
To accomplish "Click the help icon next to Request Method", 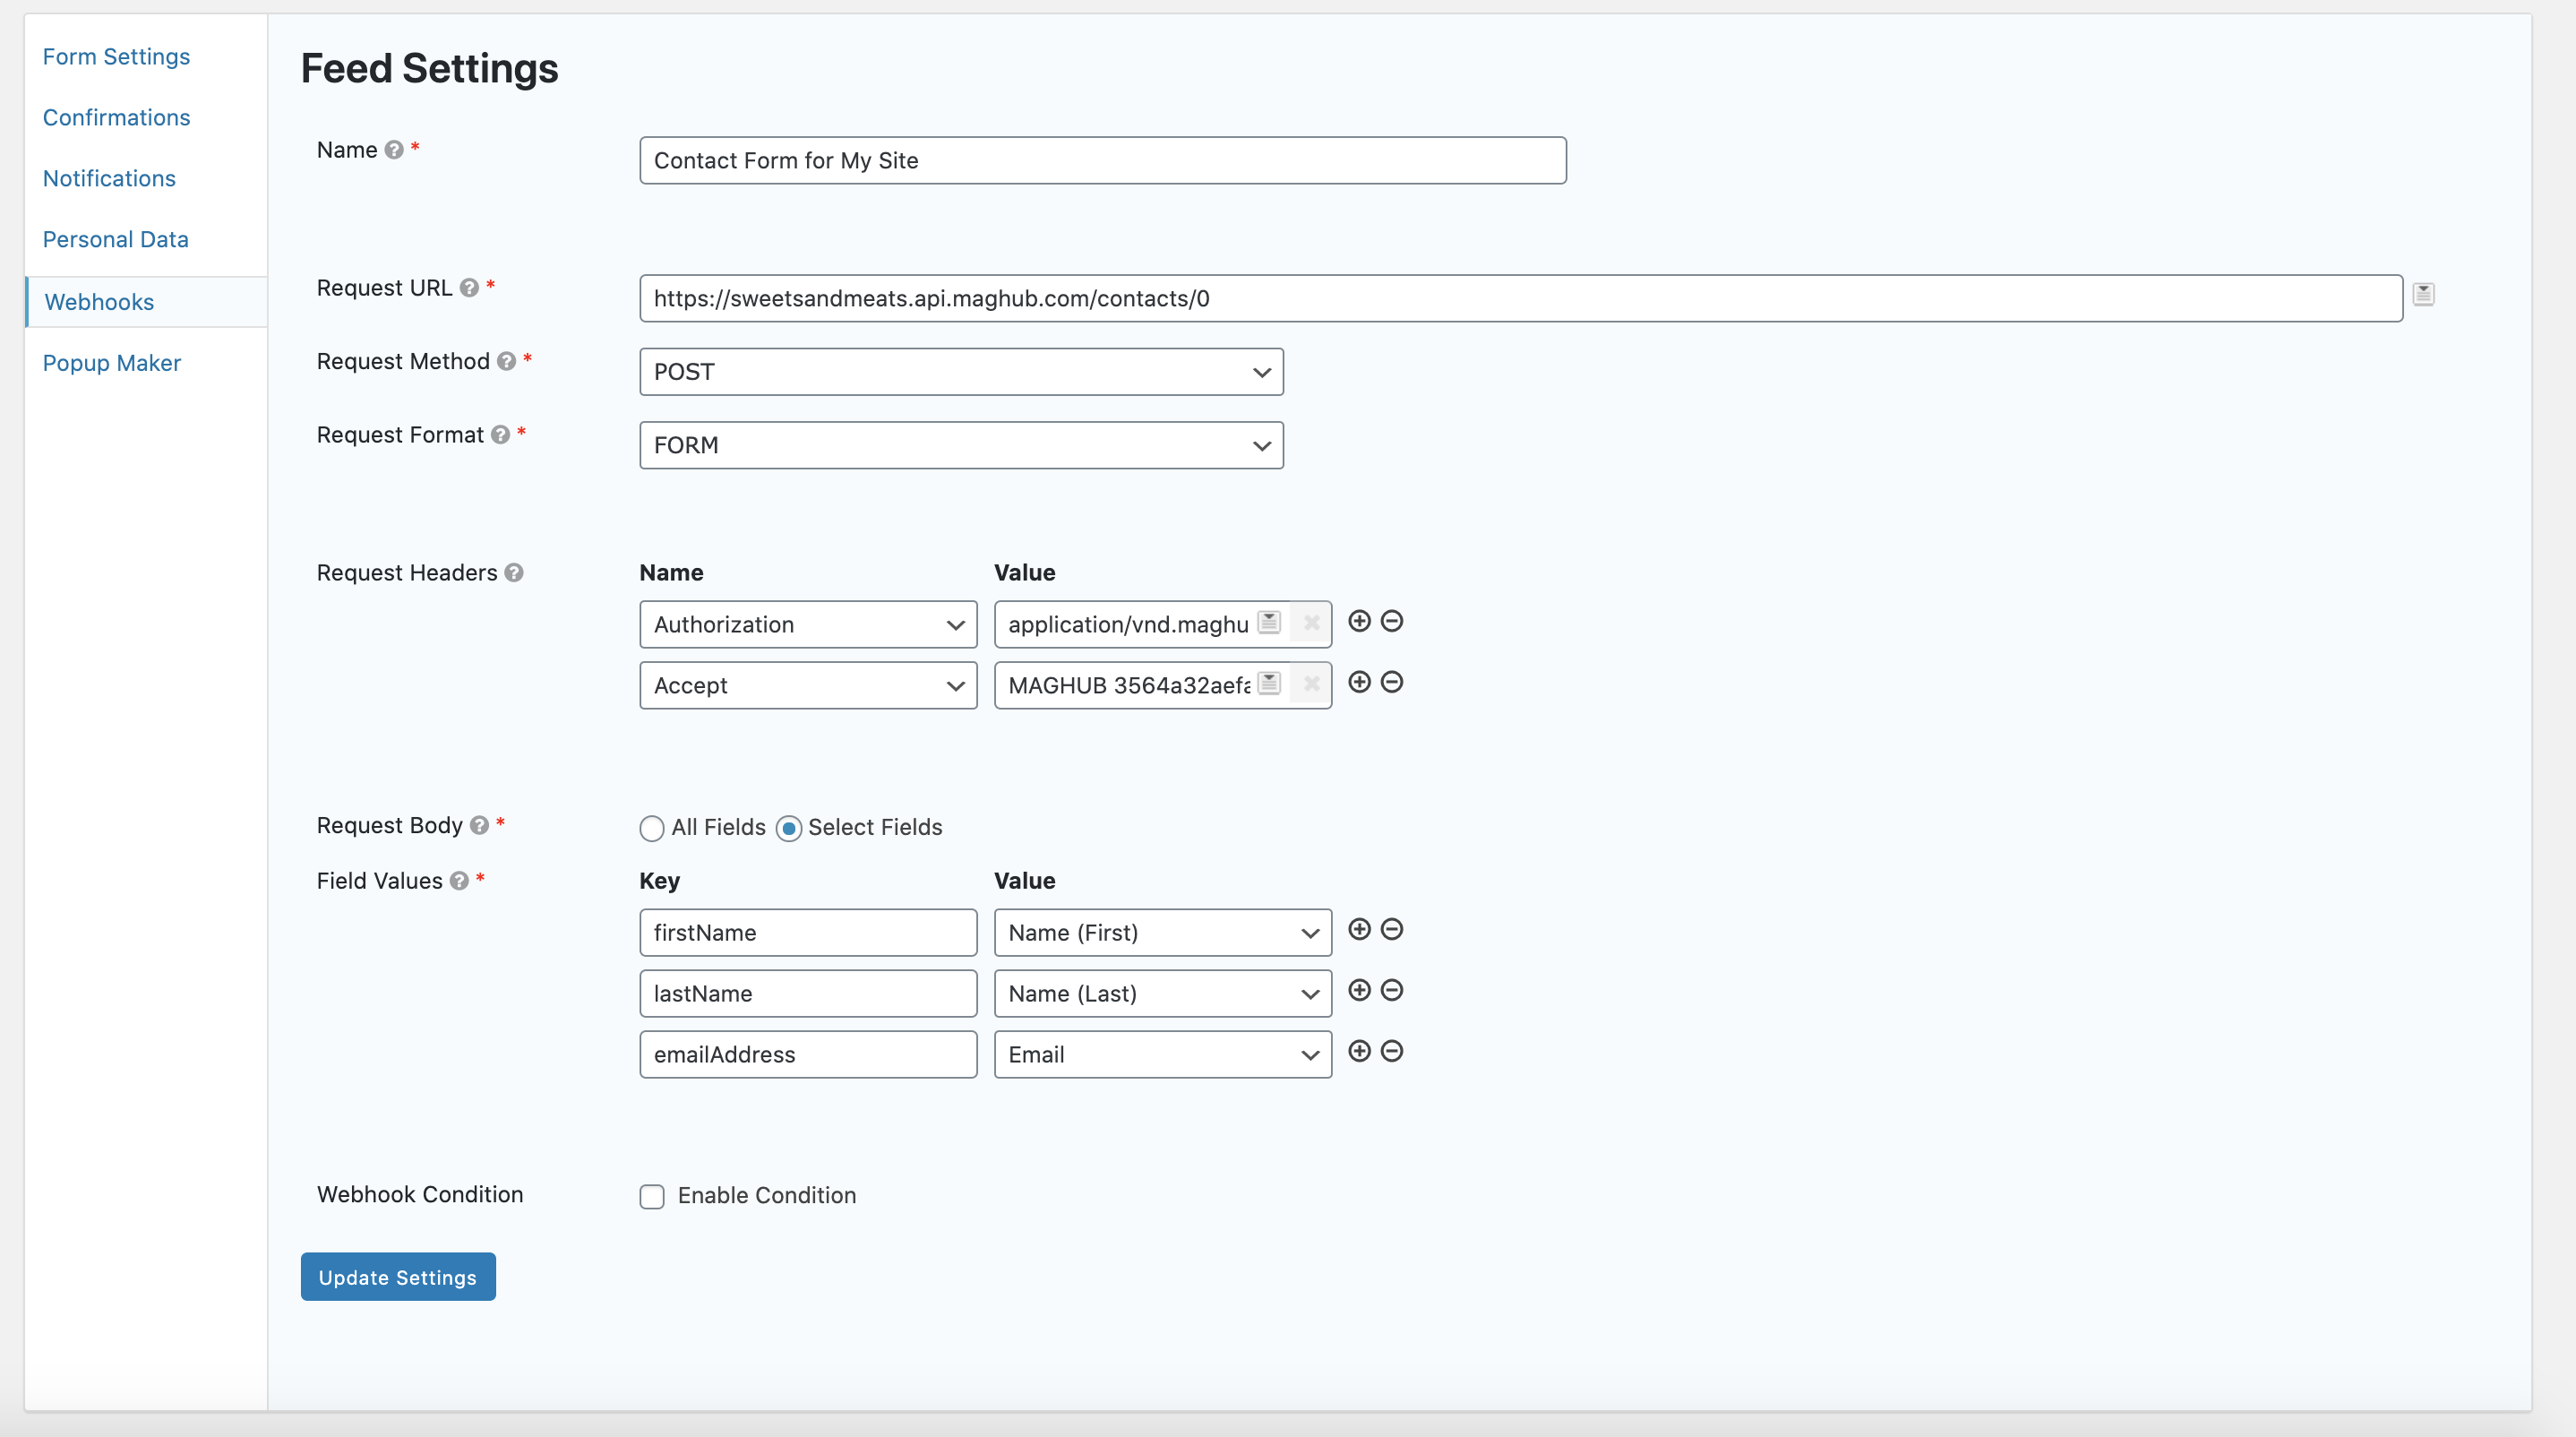I will point(508,362).
